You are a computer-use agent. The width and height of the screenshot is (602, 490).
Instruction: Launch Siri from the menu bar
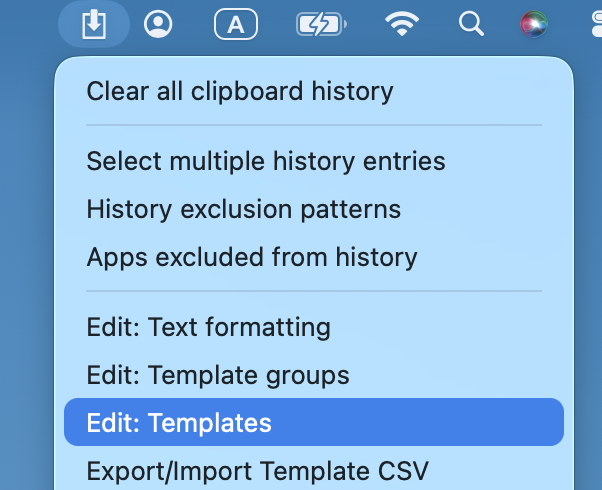pos(534,25)
